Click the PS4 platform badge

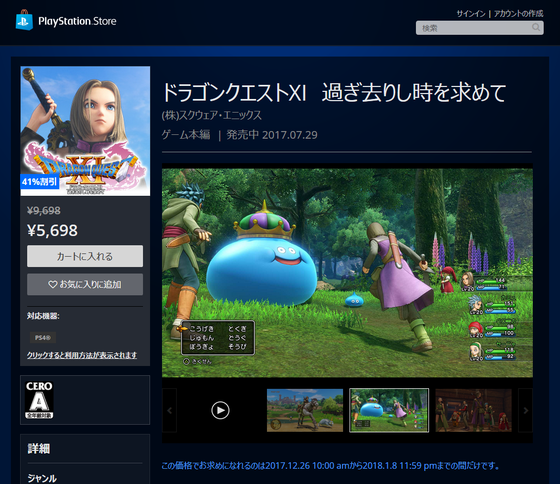pyautogui.click(x=43, y=338)
